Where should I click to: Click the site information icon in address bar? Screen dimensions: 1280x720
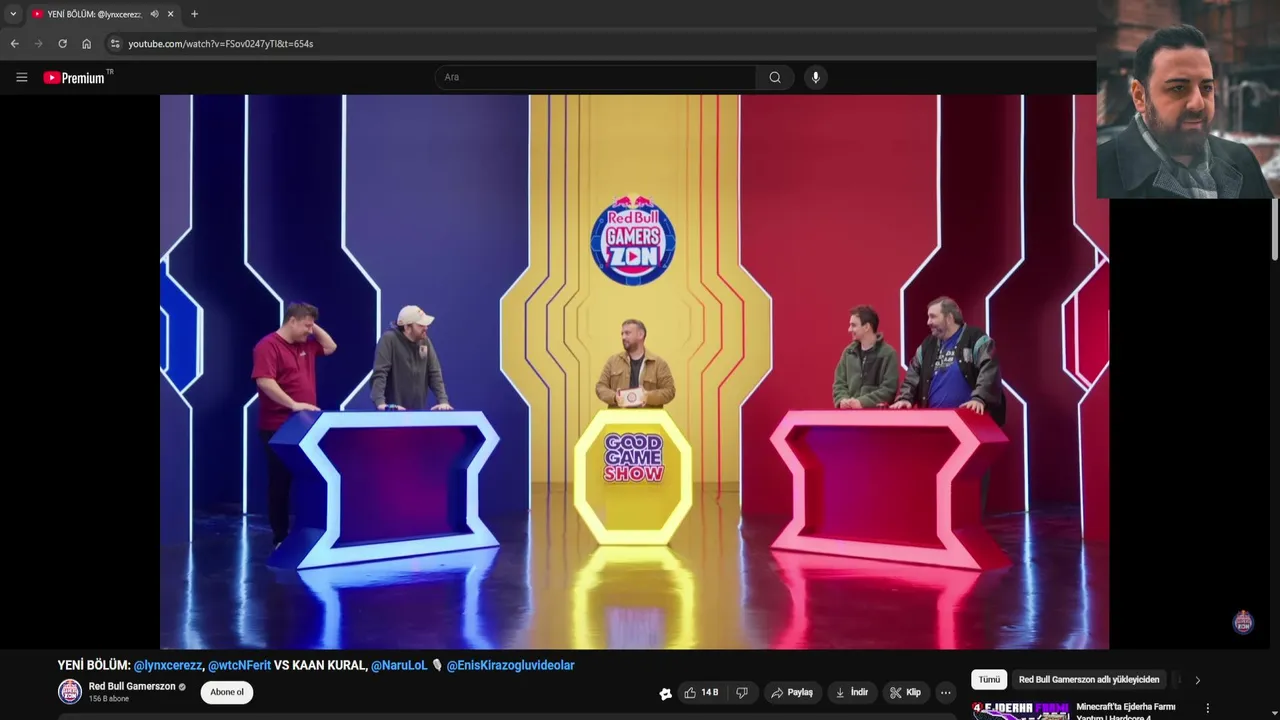tap(115, 44)
